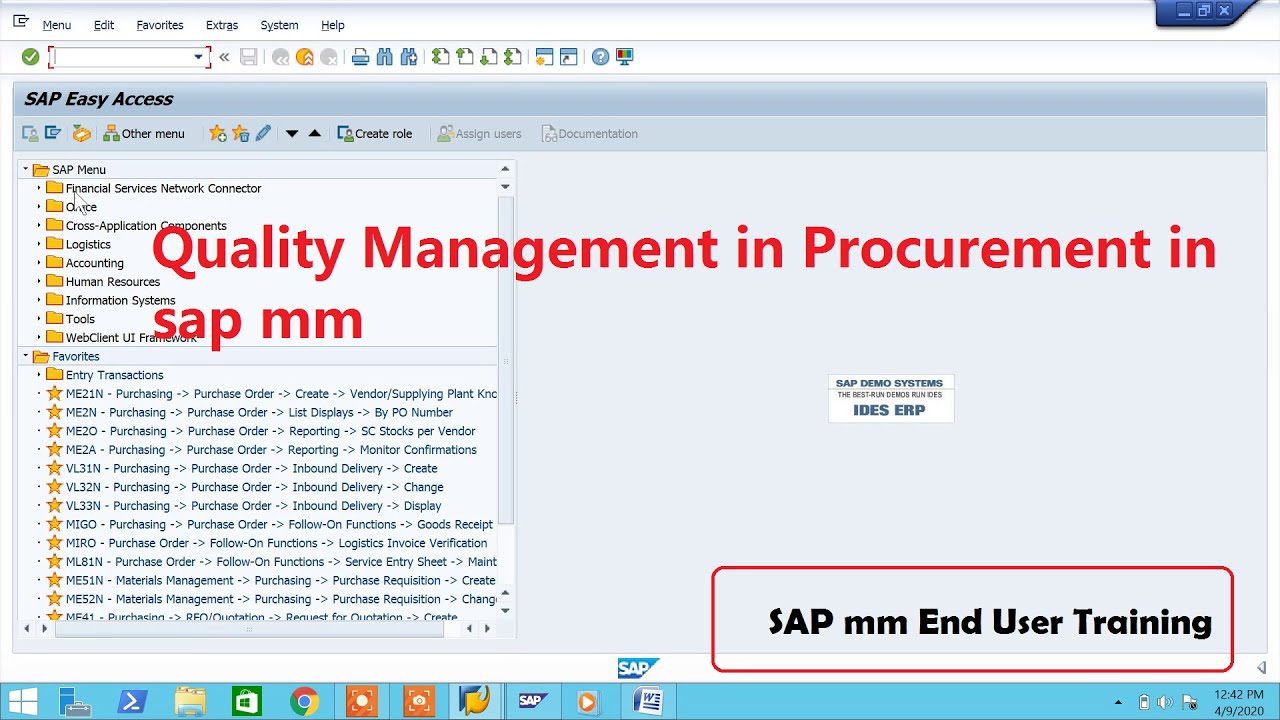Click the Generate Shortcut icon
1280x720 pixels.
[568, 57]
